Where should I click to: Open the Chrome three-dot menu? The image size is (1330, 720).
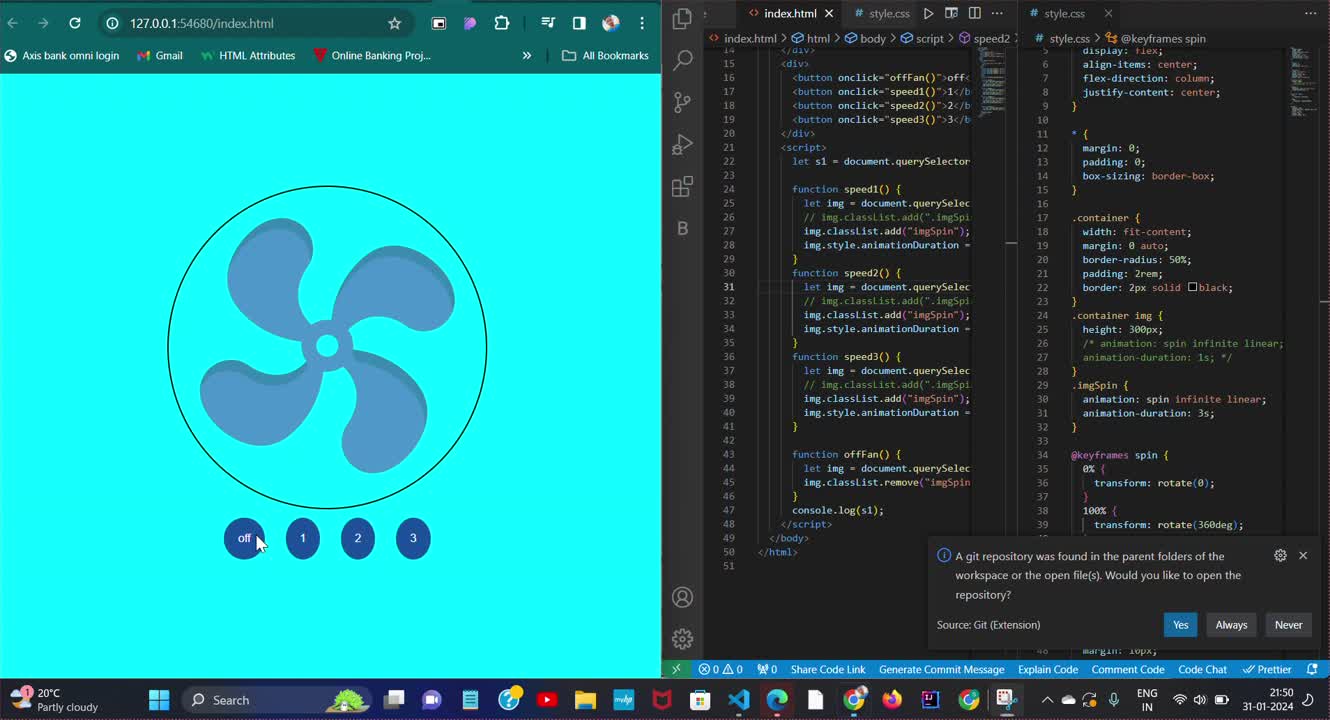(642, 23)
